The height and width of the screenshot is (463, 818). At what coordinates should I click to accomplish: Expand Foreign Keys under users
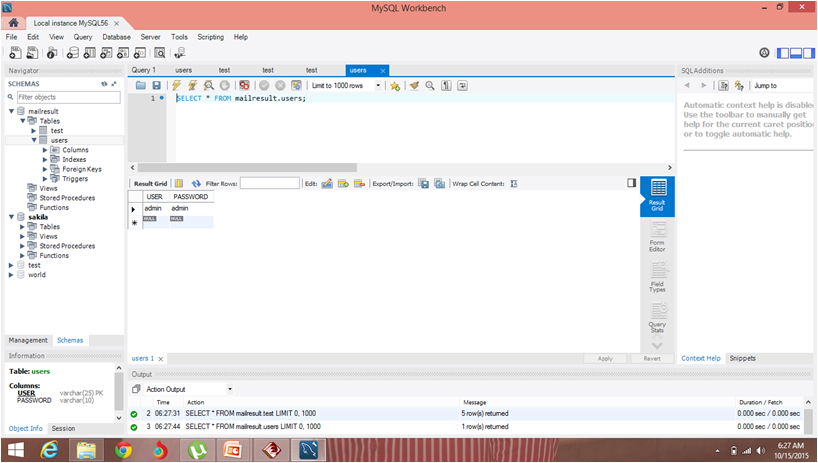point(45,169)
